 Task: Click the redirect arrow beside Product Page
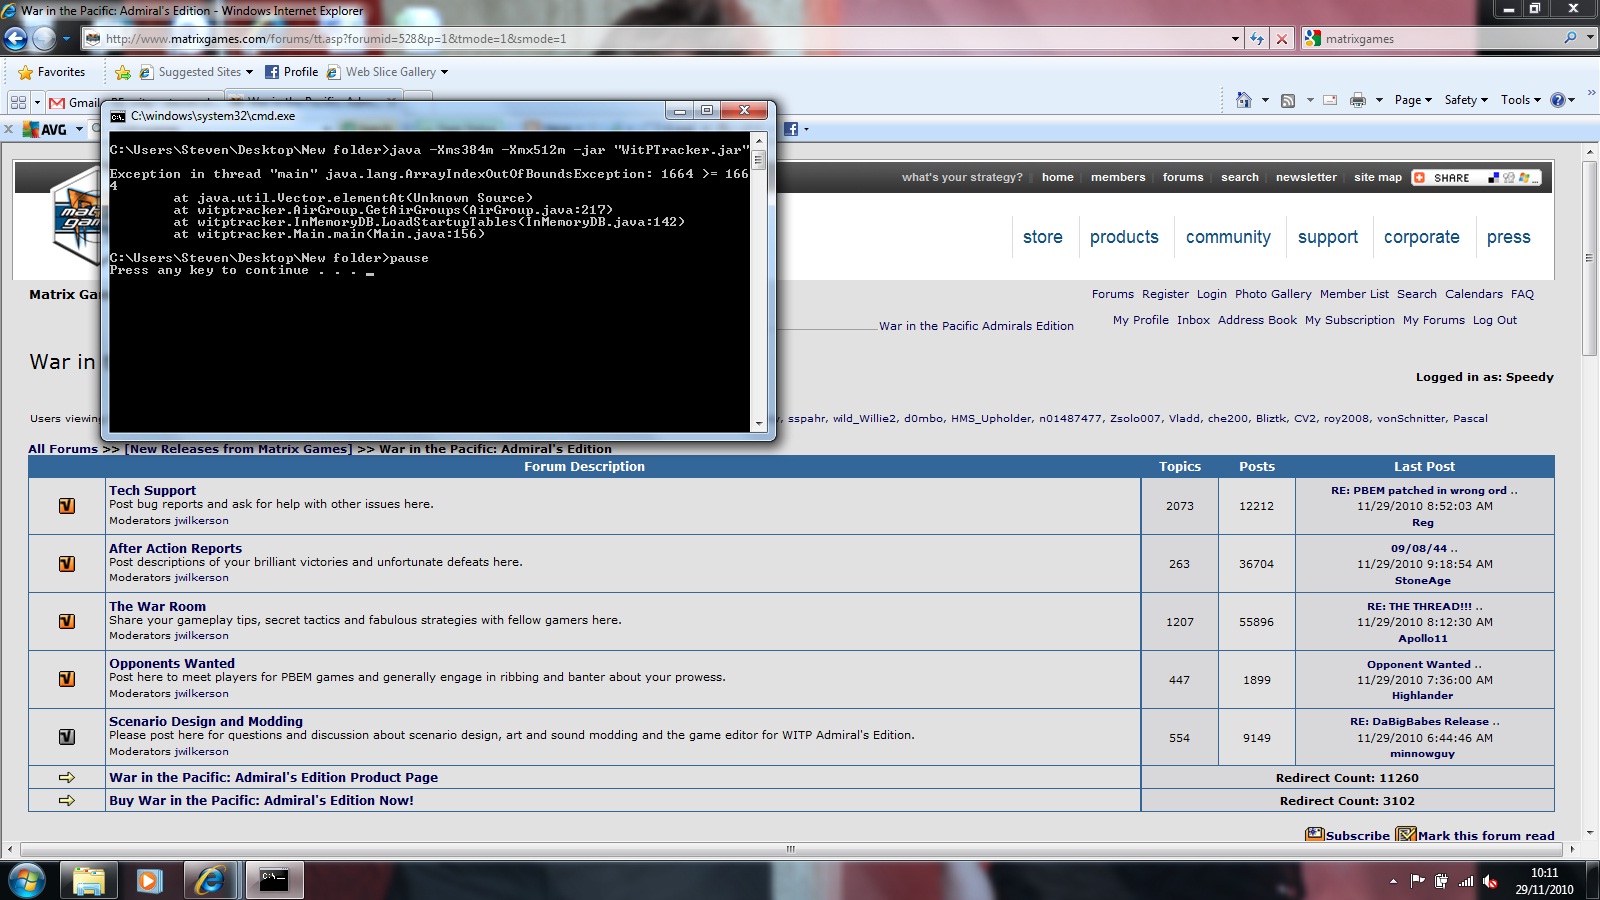click(67, 777)
